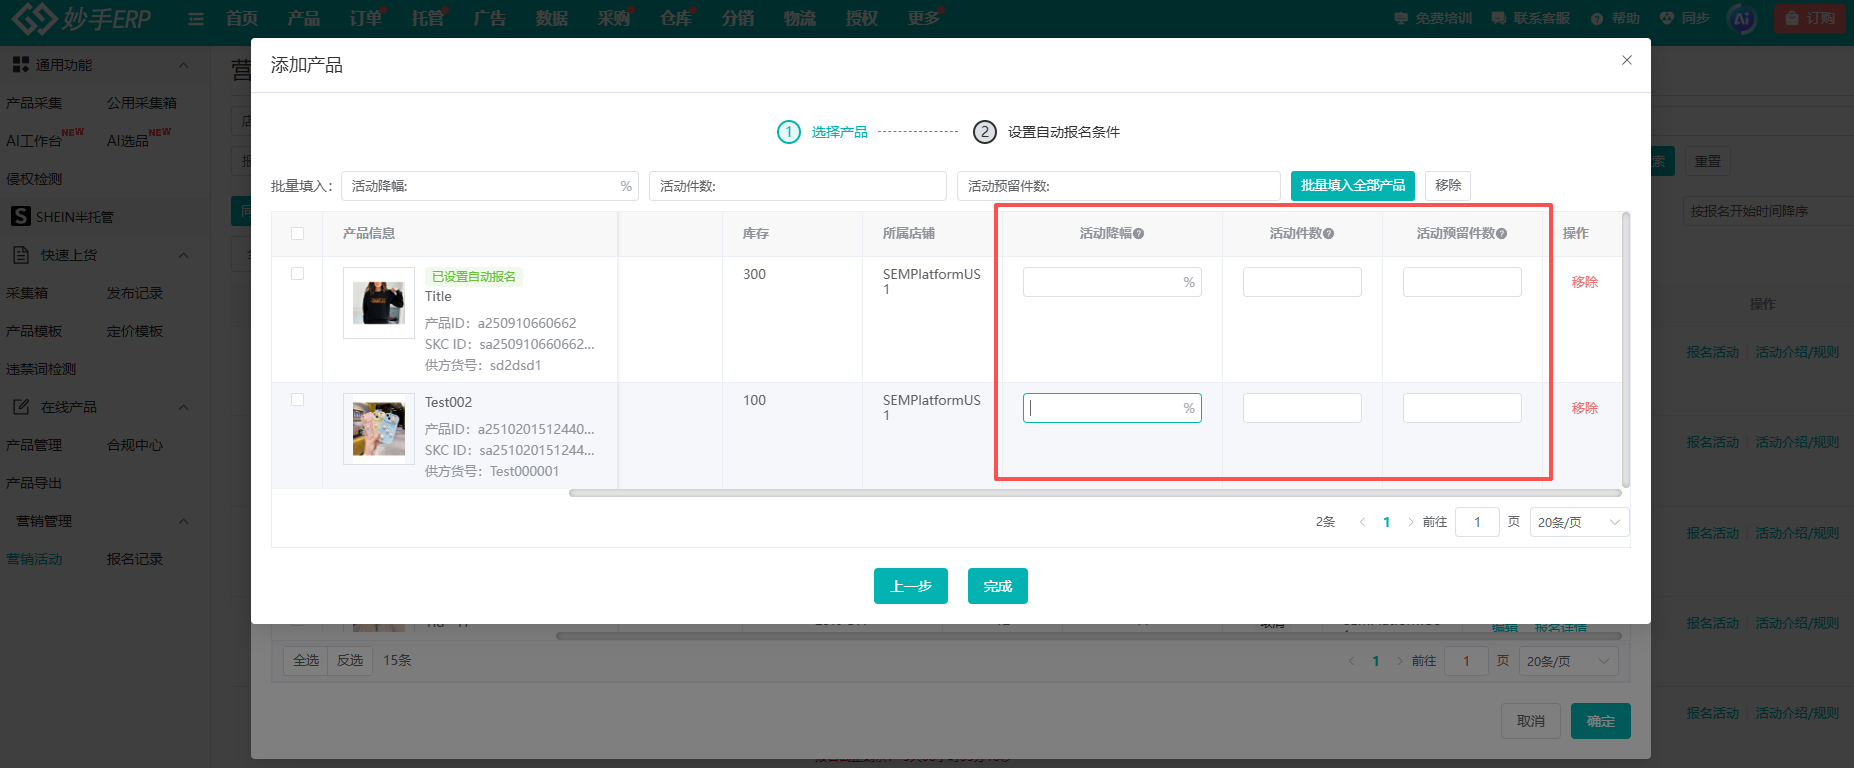Click the 同步 sync icon
The height and width of the screenshot is (768, 1854).
[x=1667, y=18]
